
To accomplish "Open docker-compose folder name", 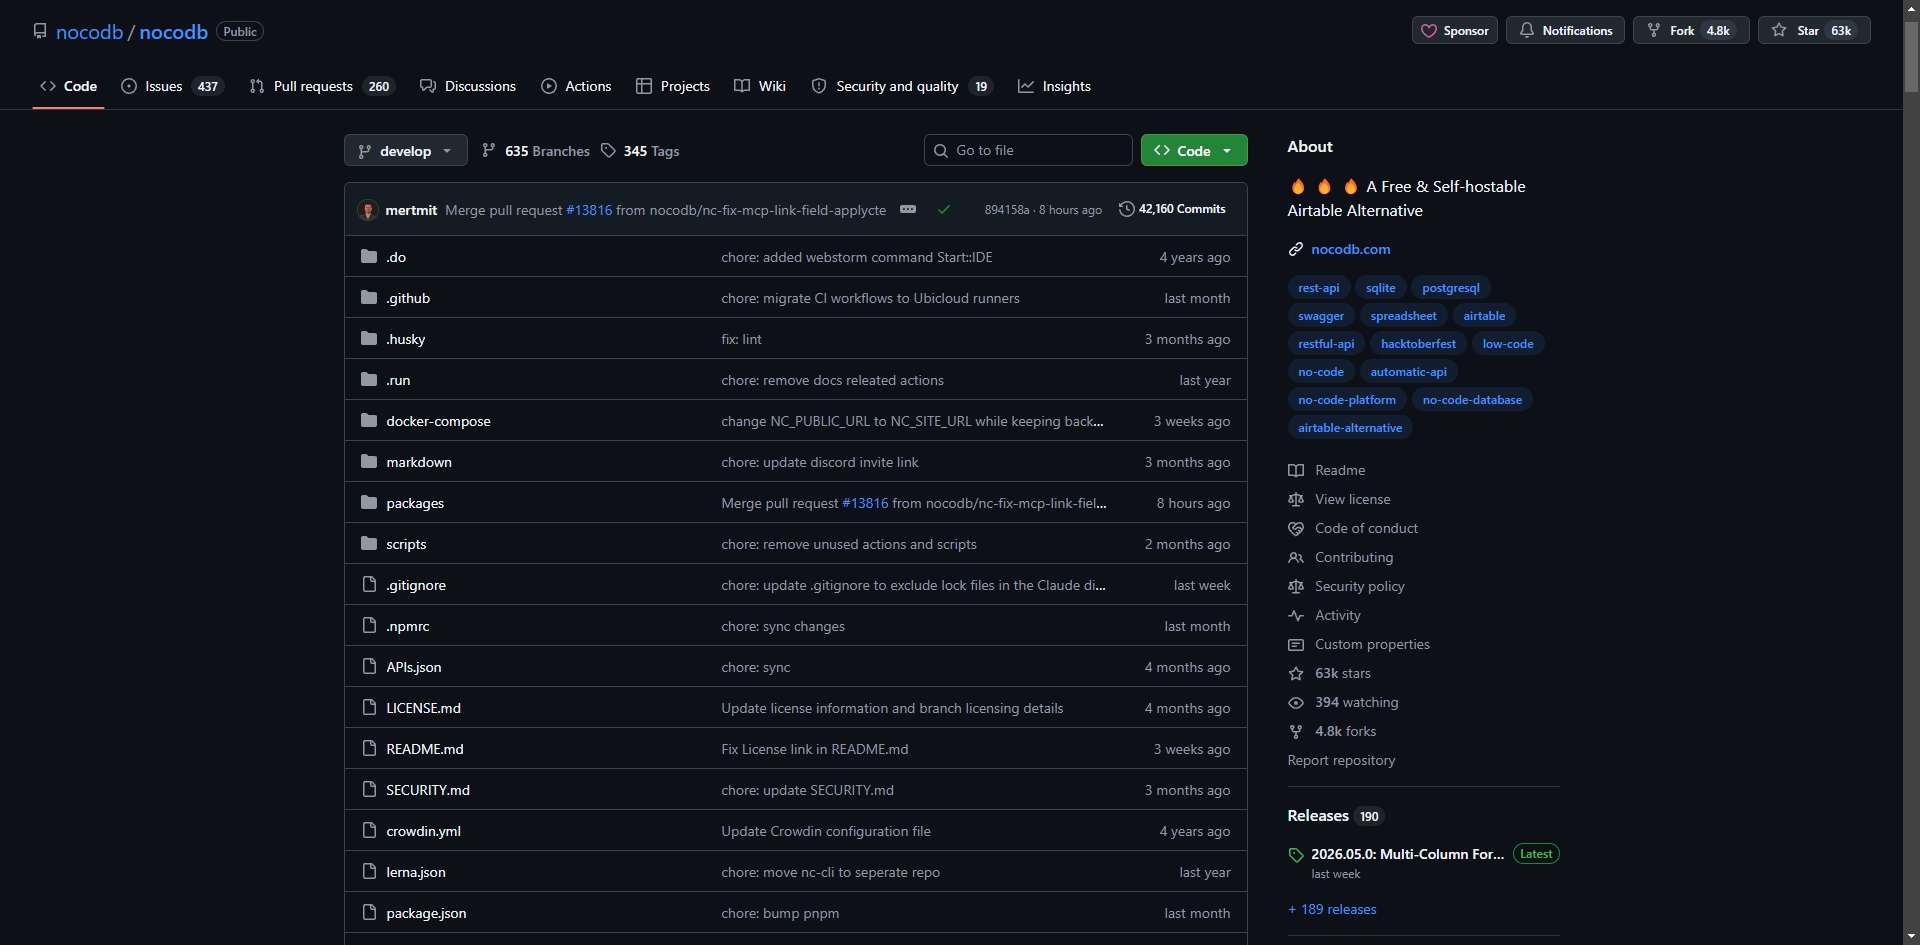I will (x=438, y=421).
